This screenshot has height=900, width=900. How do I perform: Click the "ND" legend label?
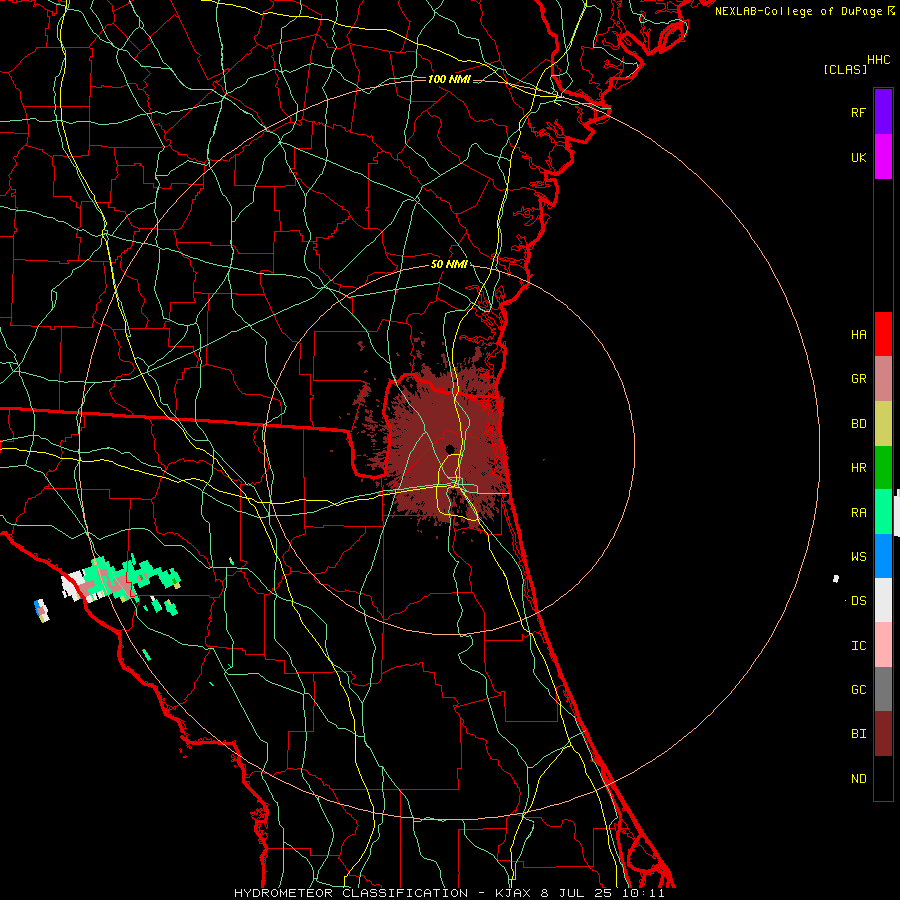point(858,779)
